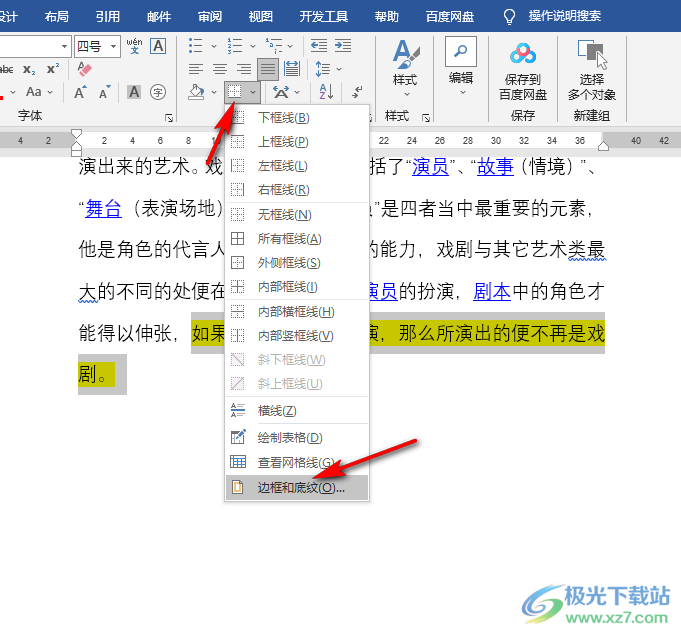The height and width of the screenshot is (634, 681).
Task: Click the phonetic guide wén icon
Action: pyautogui.click(x=134, y=46)
